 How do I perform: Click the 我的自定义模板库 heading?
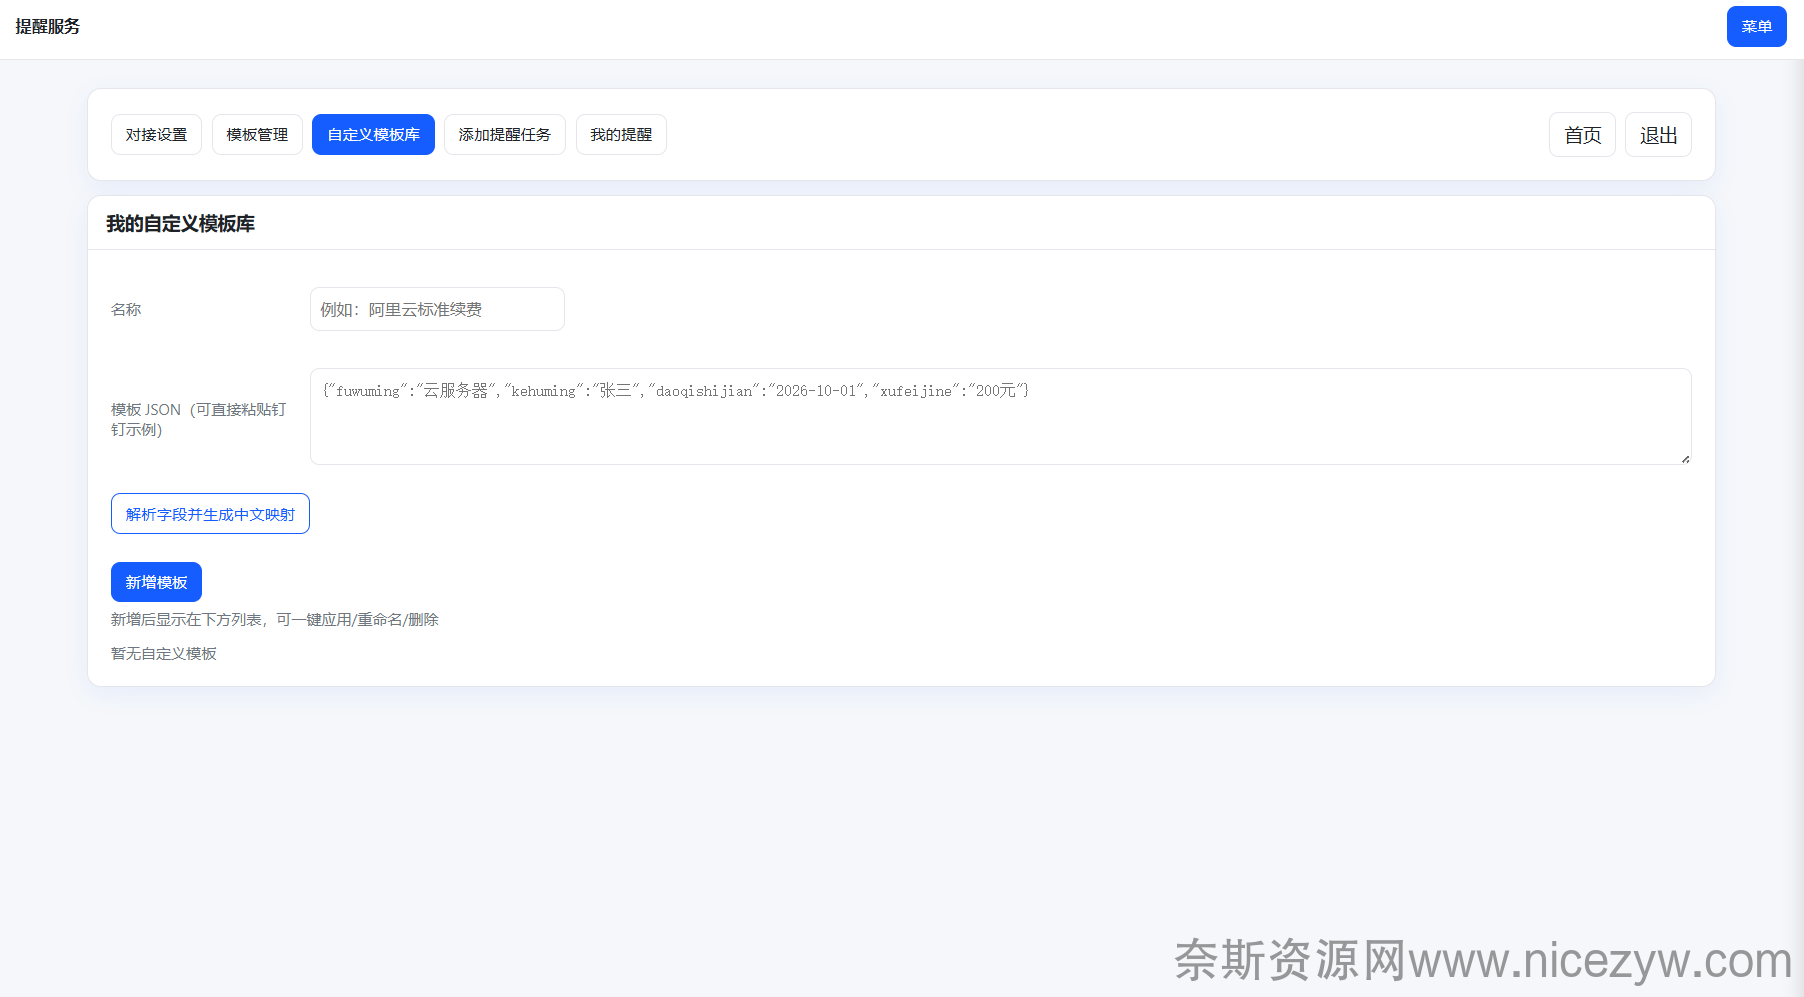180,224
